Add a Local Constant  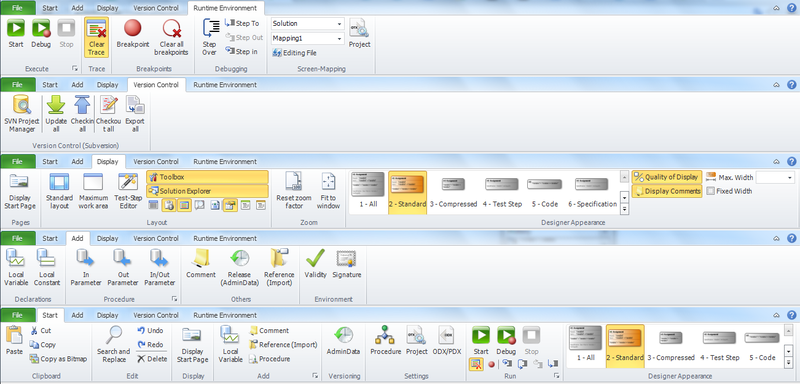pyautogui.click(x=47, y=267)
